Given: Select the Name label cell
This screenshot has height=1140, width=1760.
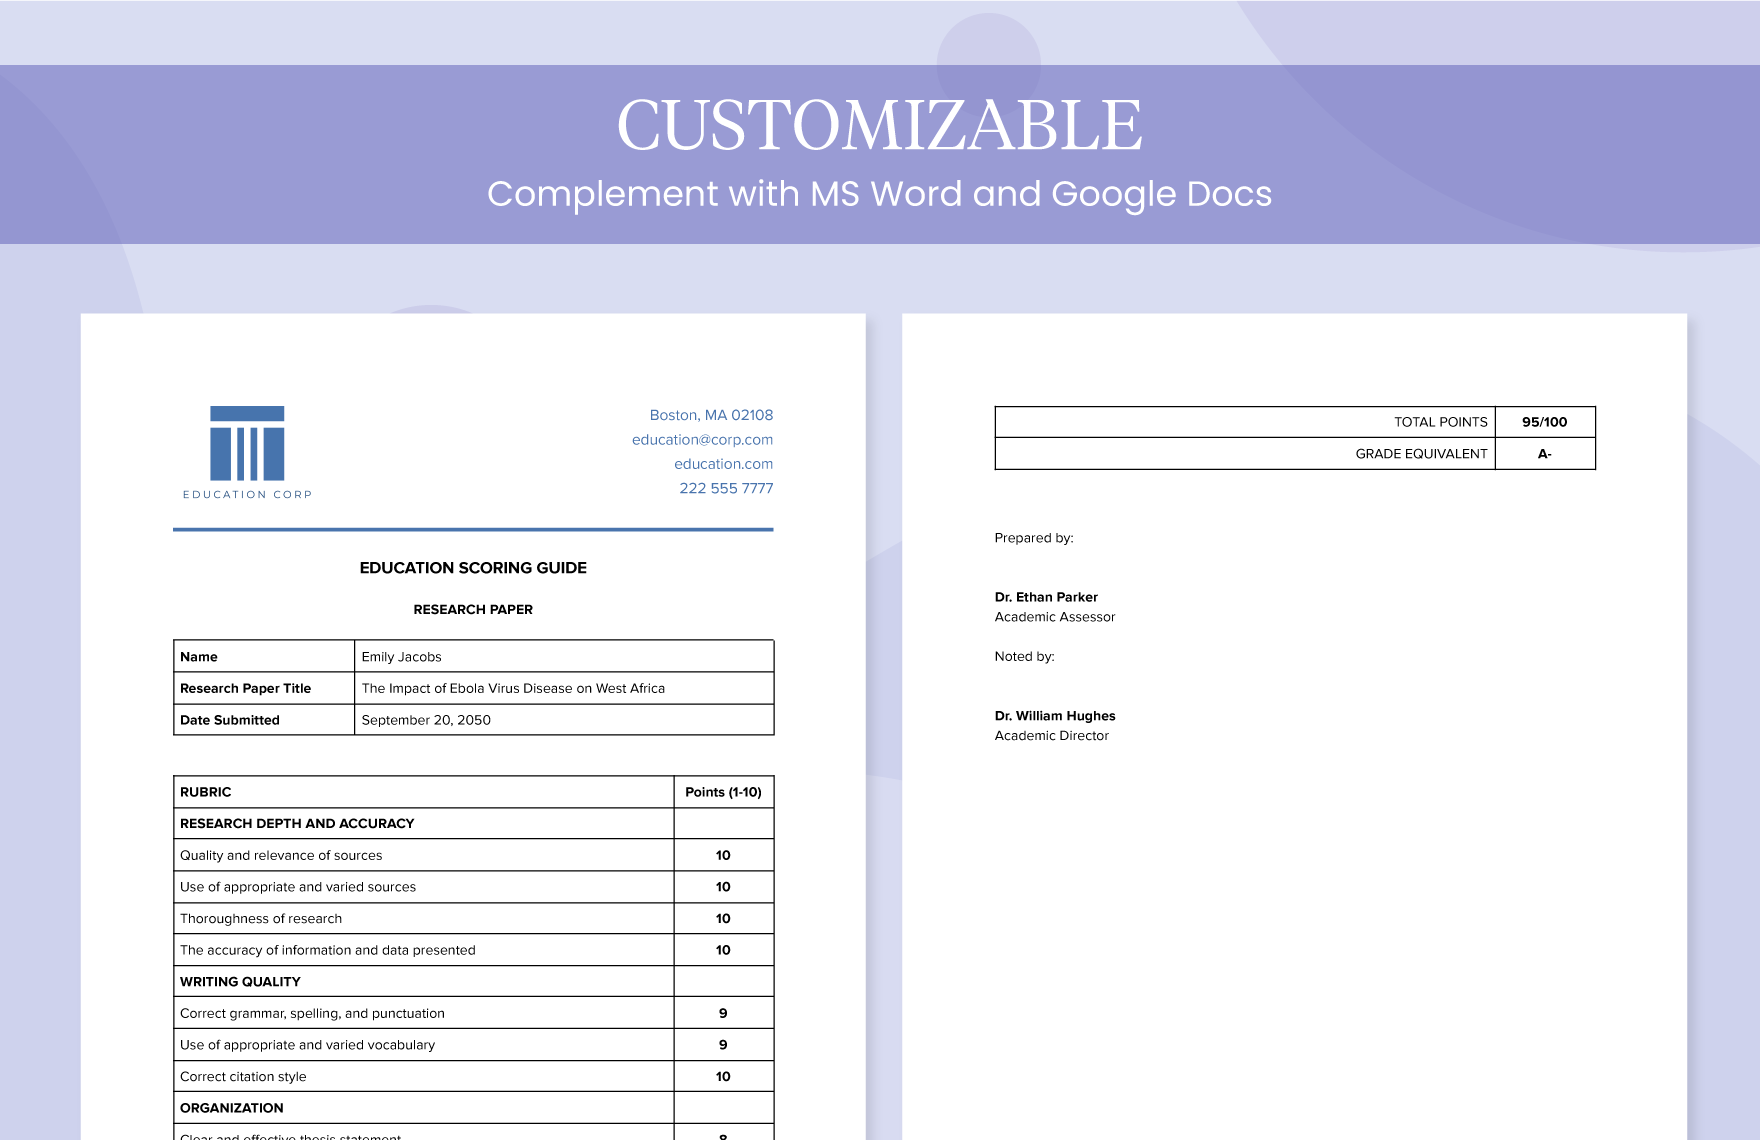Looking at the screenshot, I should (264, 656).
